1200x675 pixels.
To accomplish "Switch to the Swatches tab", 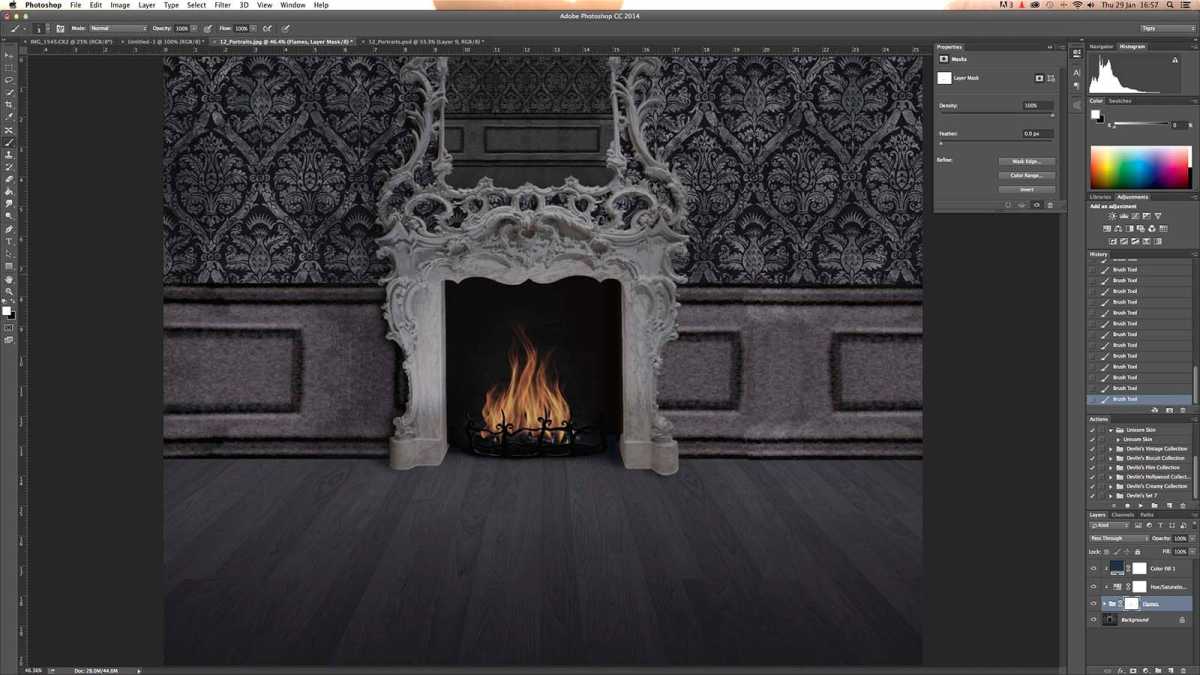I will (1120, 101).
